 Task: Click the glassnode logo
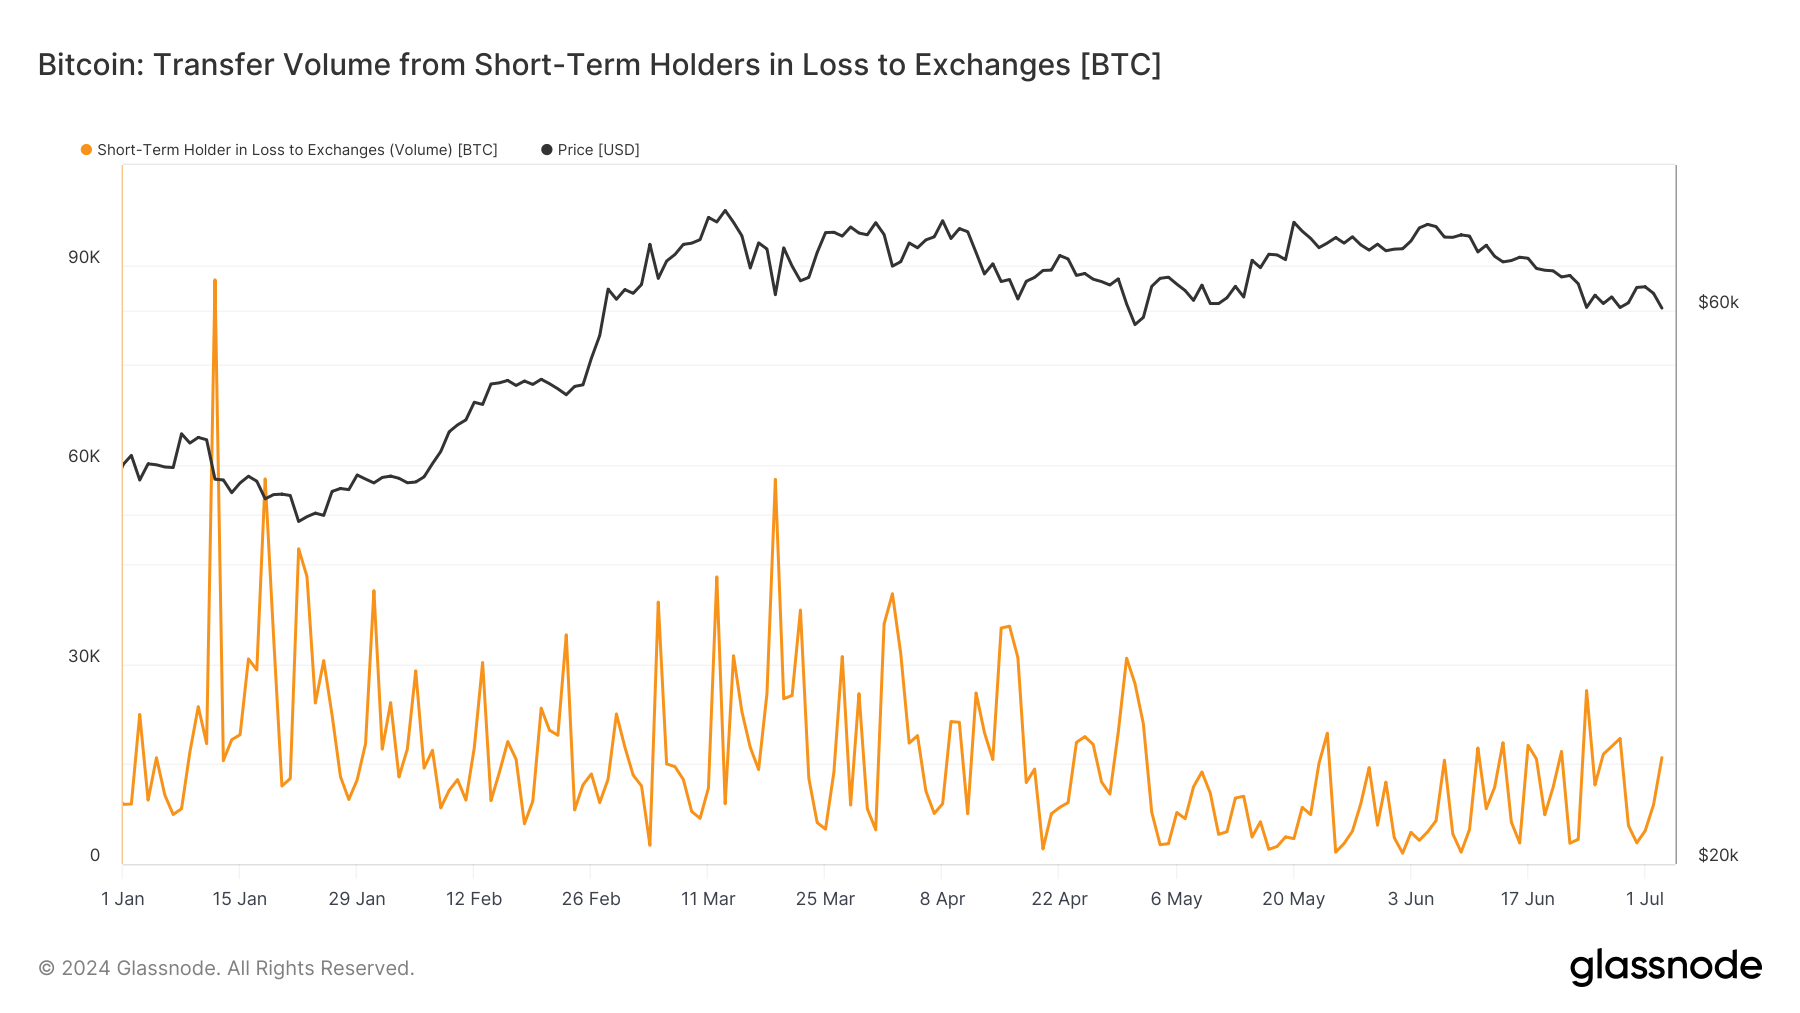pos(1666,966)
